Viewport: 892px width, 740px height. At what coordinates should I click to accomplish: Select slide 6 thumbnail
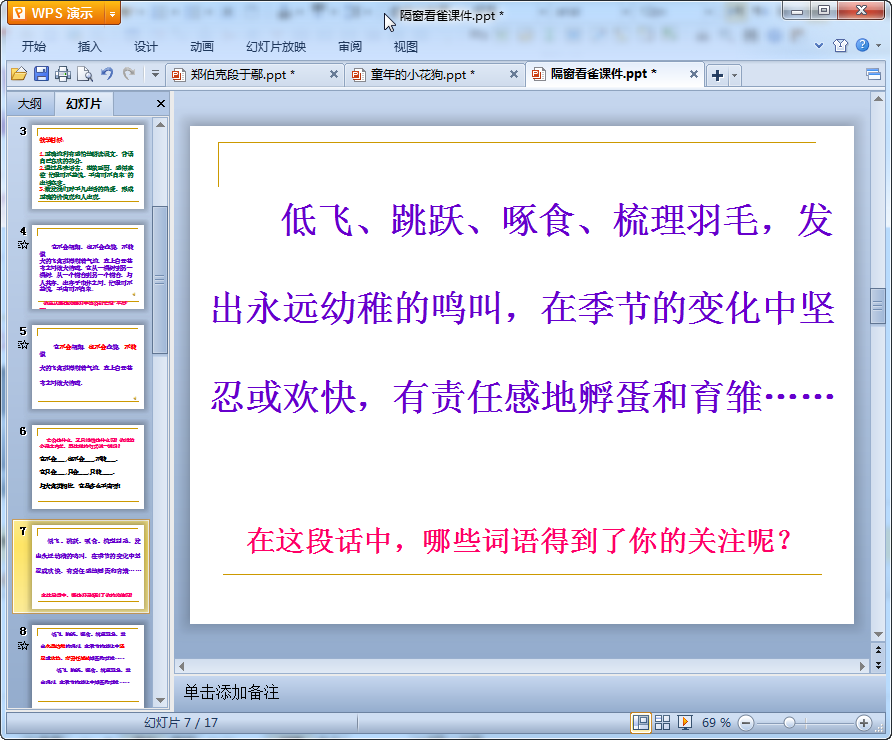pos(88,468)
